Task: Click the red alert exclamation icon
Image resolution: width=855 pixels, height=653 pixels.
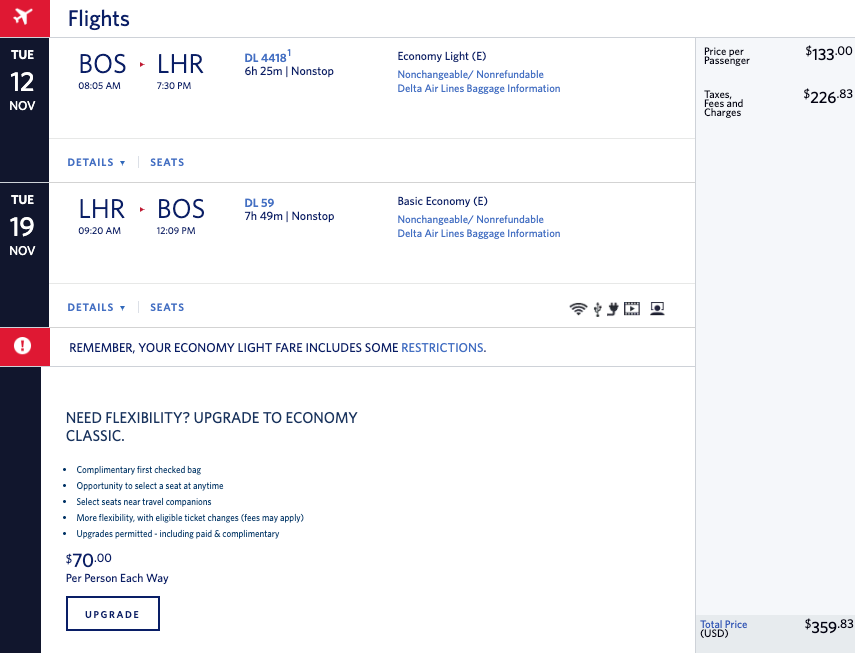Action: tap(22, 346)
